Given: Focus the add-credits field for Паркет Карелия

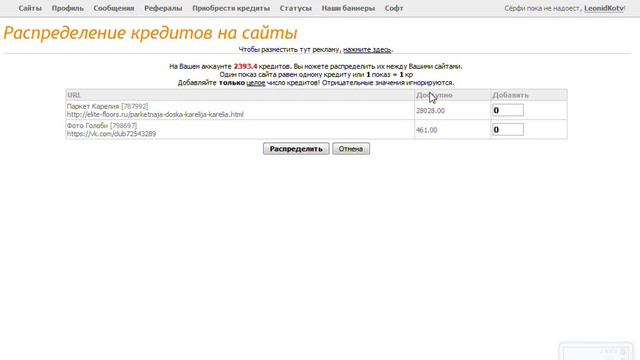Looking at the screenshot, I should pos(508,110).
